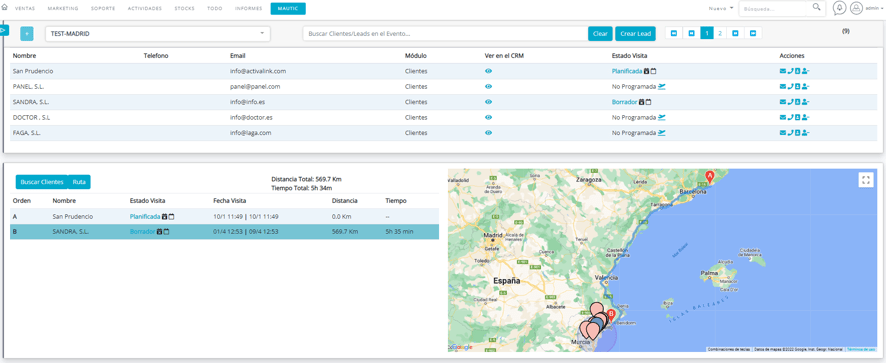View FAGA, S.L. in CRM eye icon
Viewport: 886px width, 363px height.
(488, 132)
